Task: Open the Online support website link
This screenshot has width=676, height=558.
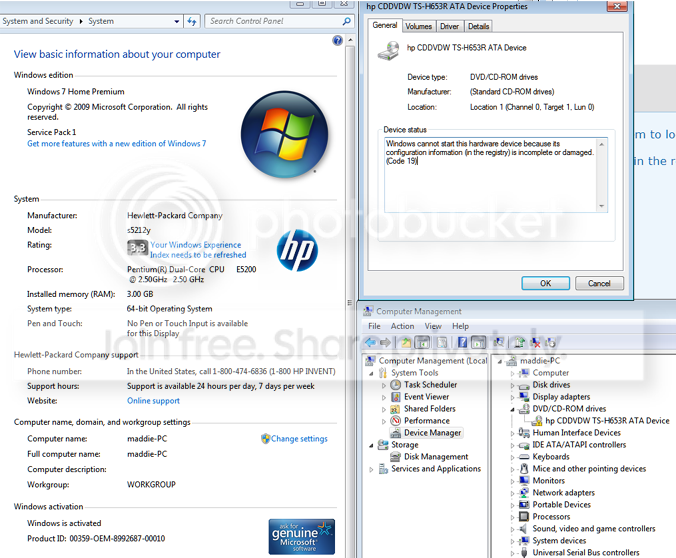Action: click(x=153, y=401)
